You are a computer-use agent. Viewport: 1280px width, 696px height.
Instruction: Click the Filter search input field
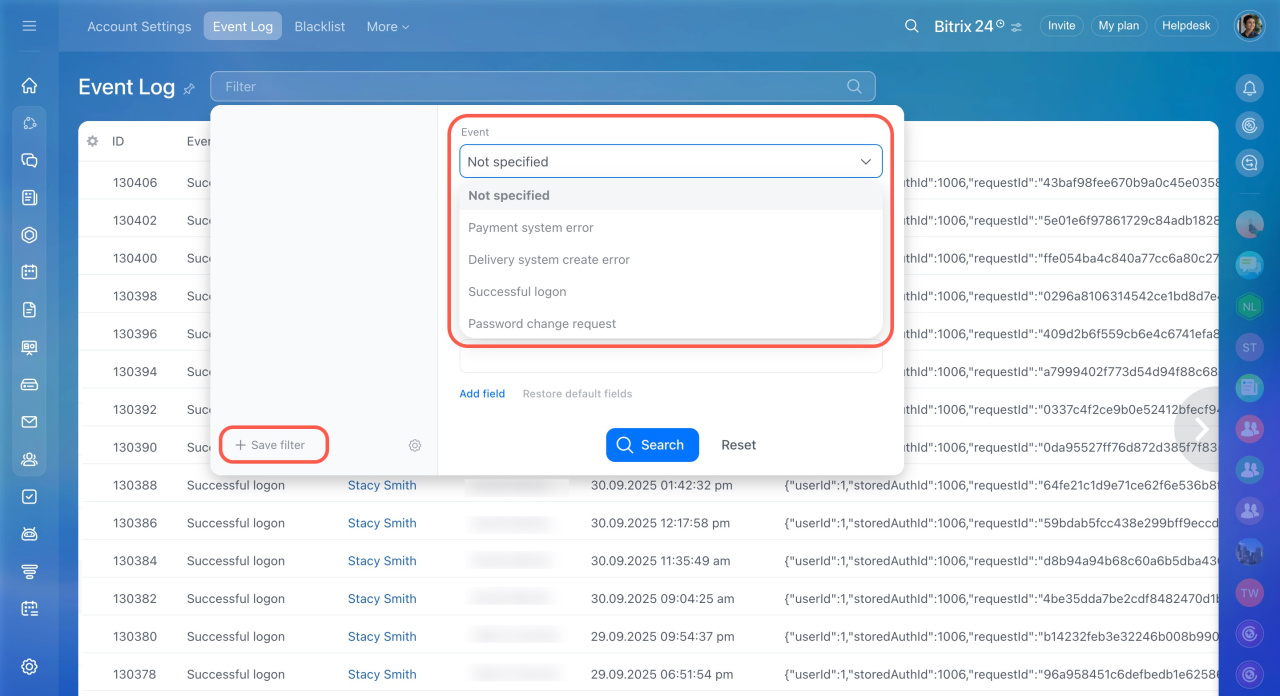click(530, 87)
